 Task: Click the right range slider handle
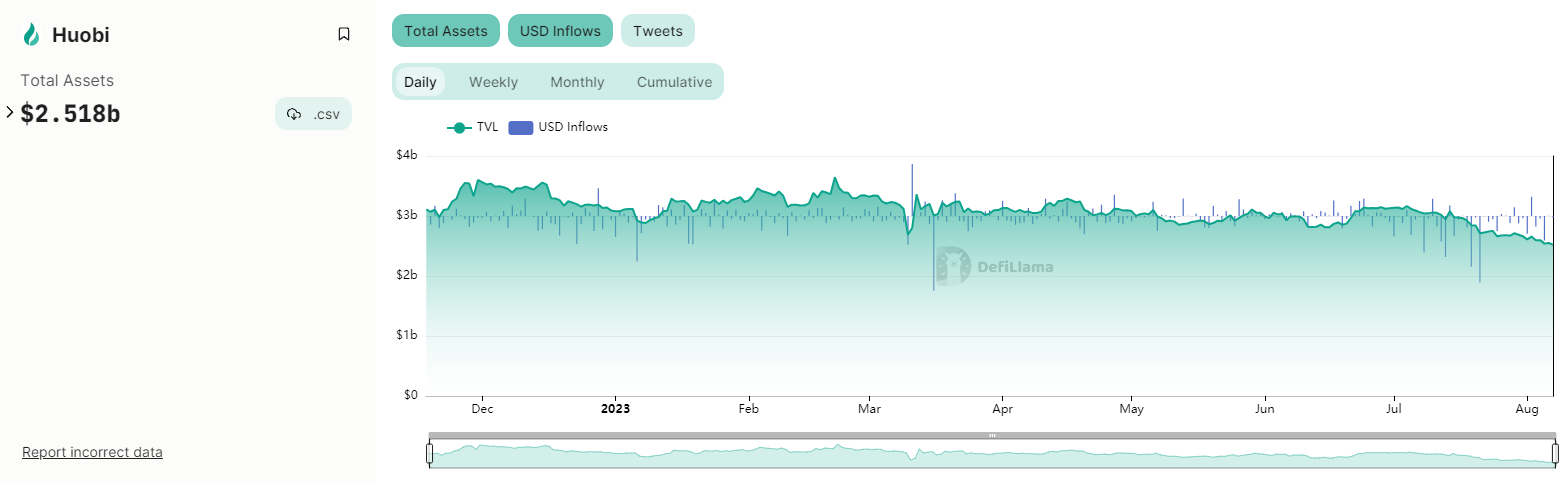pyautogui.click(x=1555, y=454)
